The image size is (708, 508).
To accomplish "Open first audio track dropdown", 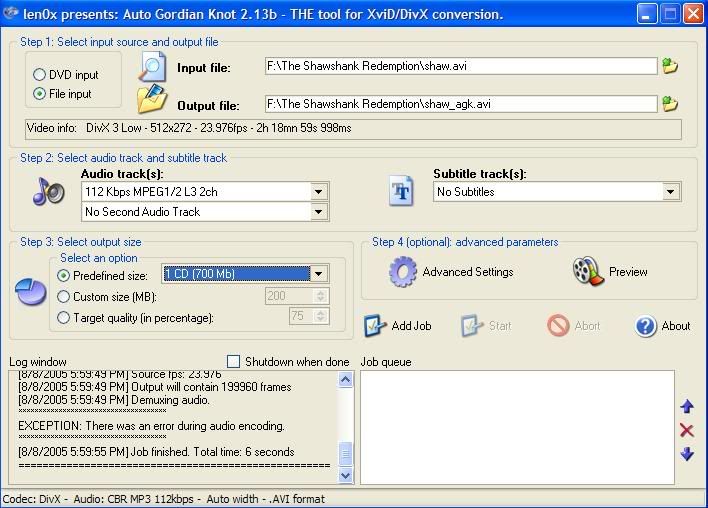I will (x=319, y=192).
